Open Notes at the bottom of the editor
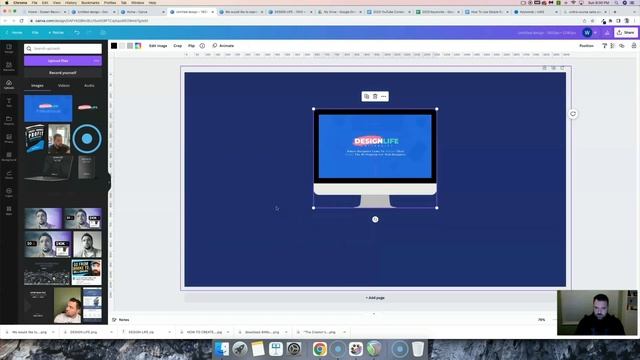The image size is (640, 360). [x=121, y=320]
